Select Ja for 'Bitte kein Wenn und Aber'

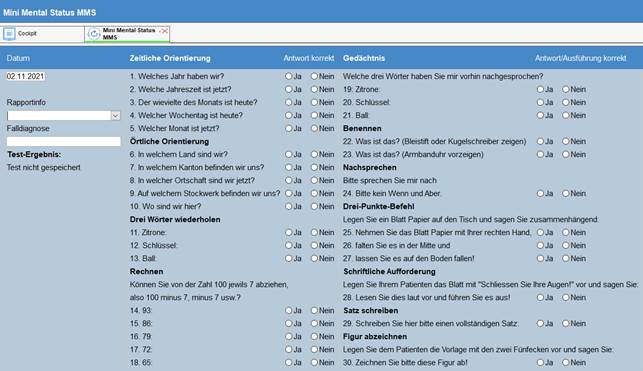pos(540,193)
